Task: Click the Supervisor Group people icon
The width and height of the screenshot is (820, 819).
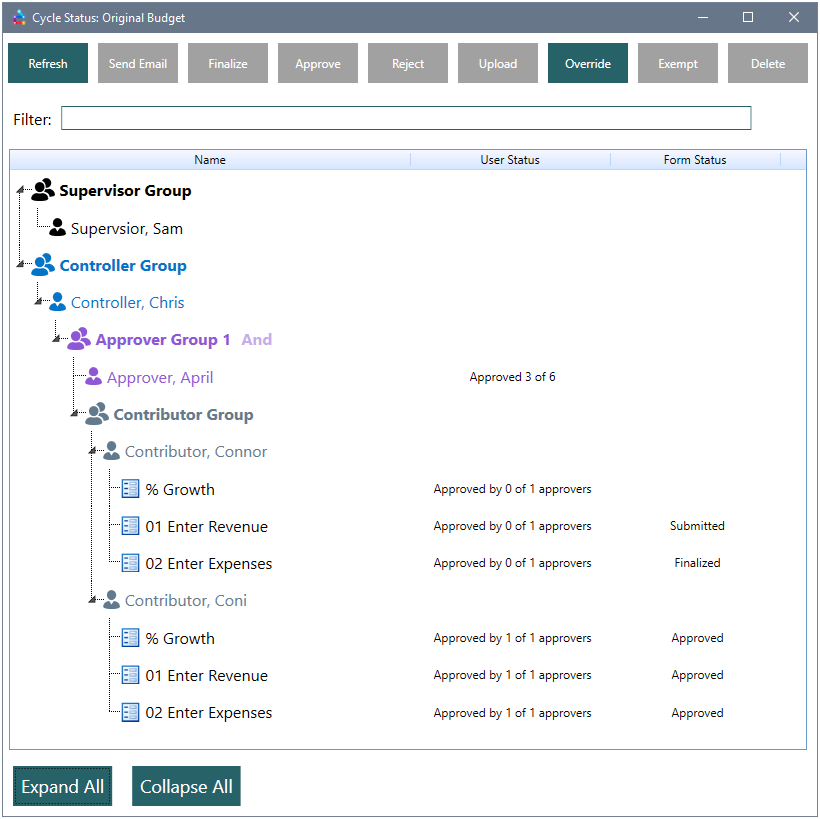Action: 42,190
